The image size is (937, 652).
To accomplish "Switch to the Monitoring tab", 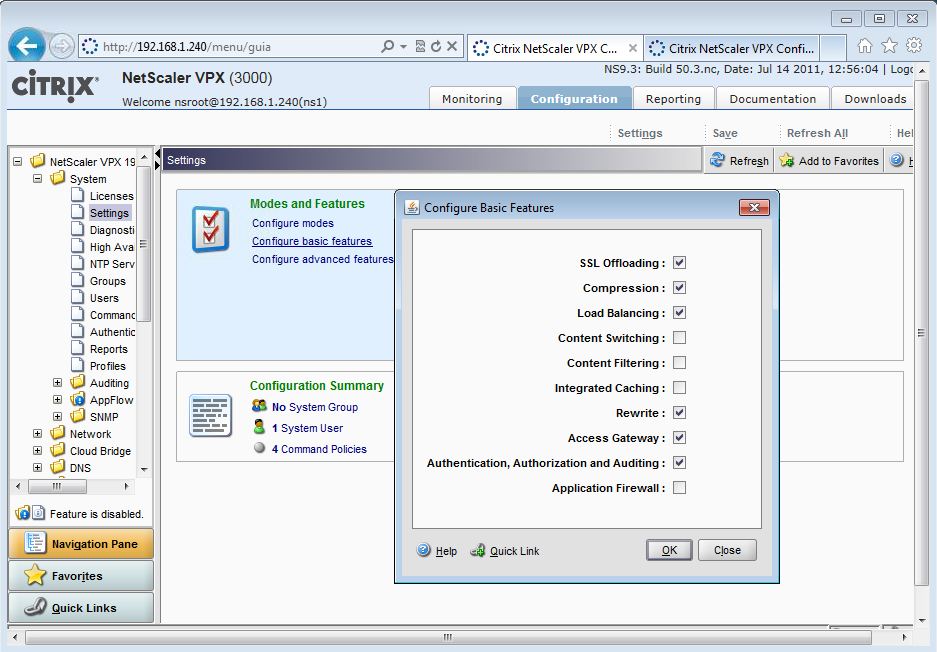I will click(x=472, y=99).
